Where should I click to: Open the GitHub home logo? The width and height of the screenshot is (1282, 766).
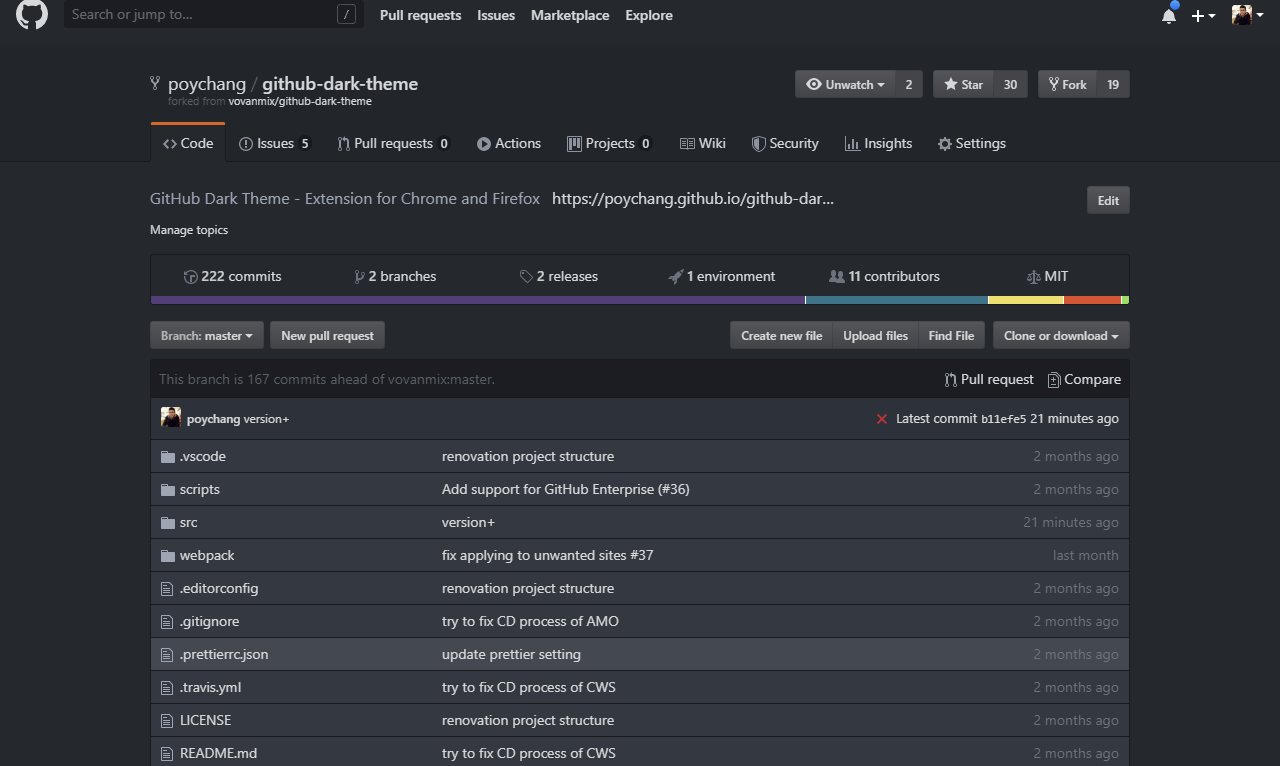(32, 14)
